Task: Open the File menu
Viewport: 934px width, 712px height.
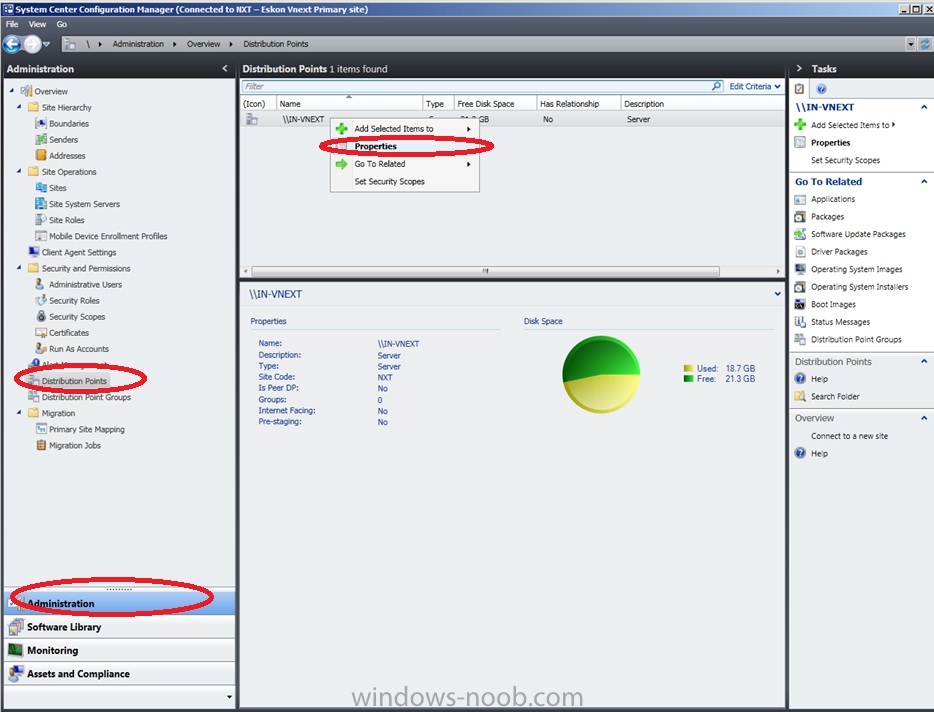Action: (12, 24)
